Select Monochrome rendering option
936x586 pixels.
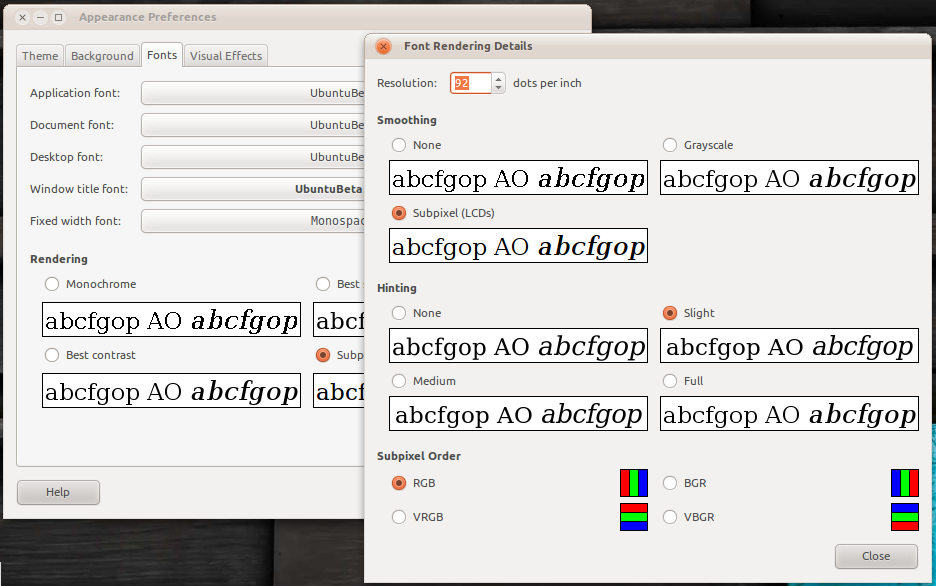52,284
